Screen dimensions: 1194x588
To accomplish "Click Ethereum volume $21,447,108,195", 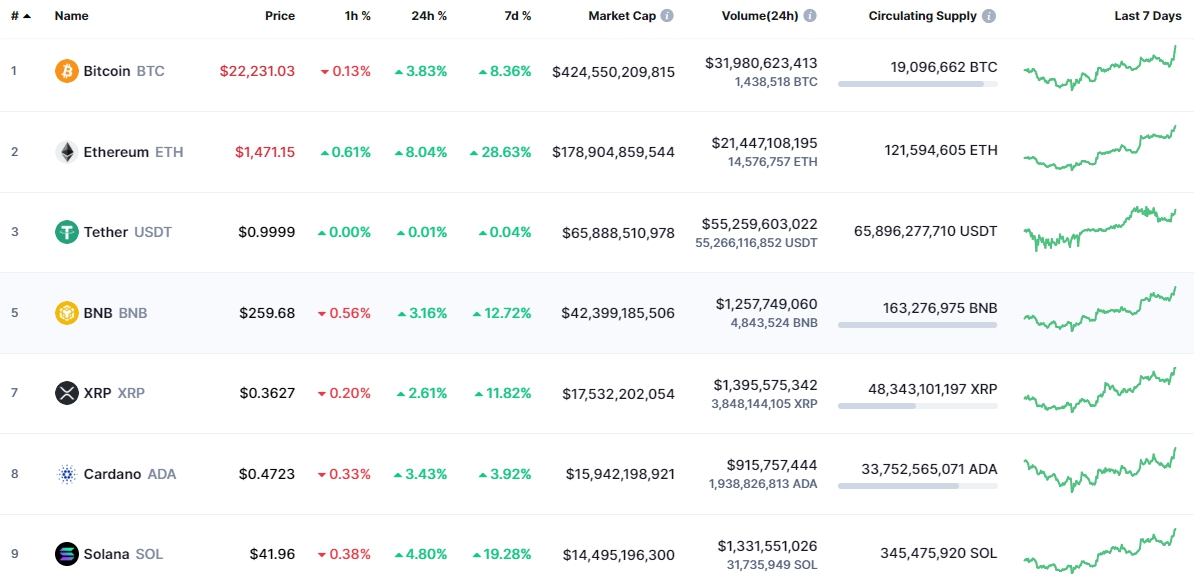I will click(765, 142).
